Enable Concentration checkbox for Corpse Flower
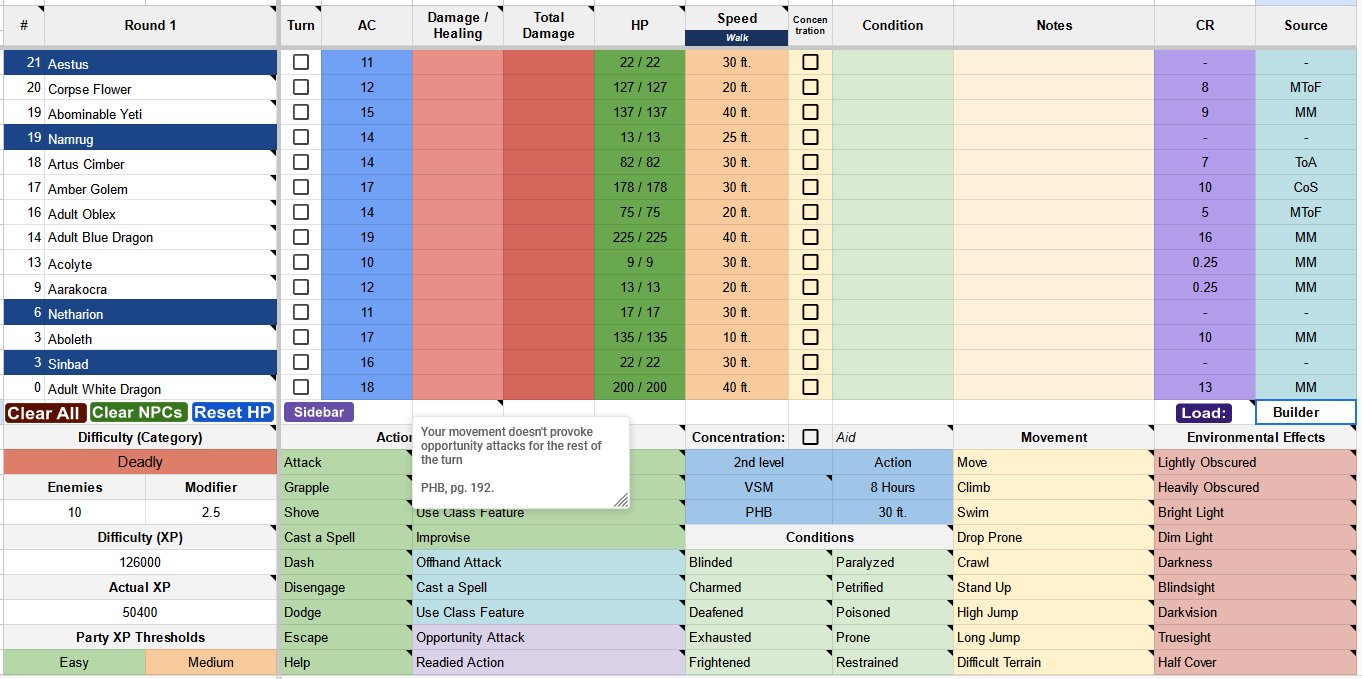 tap(810, 87)
